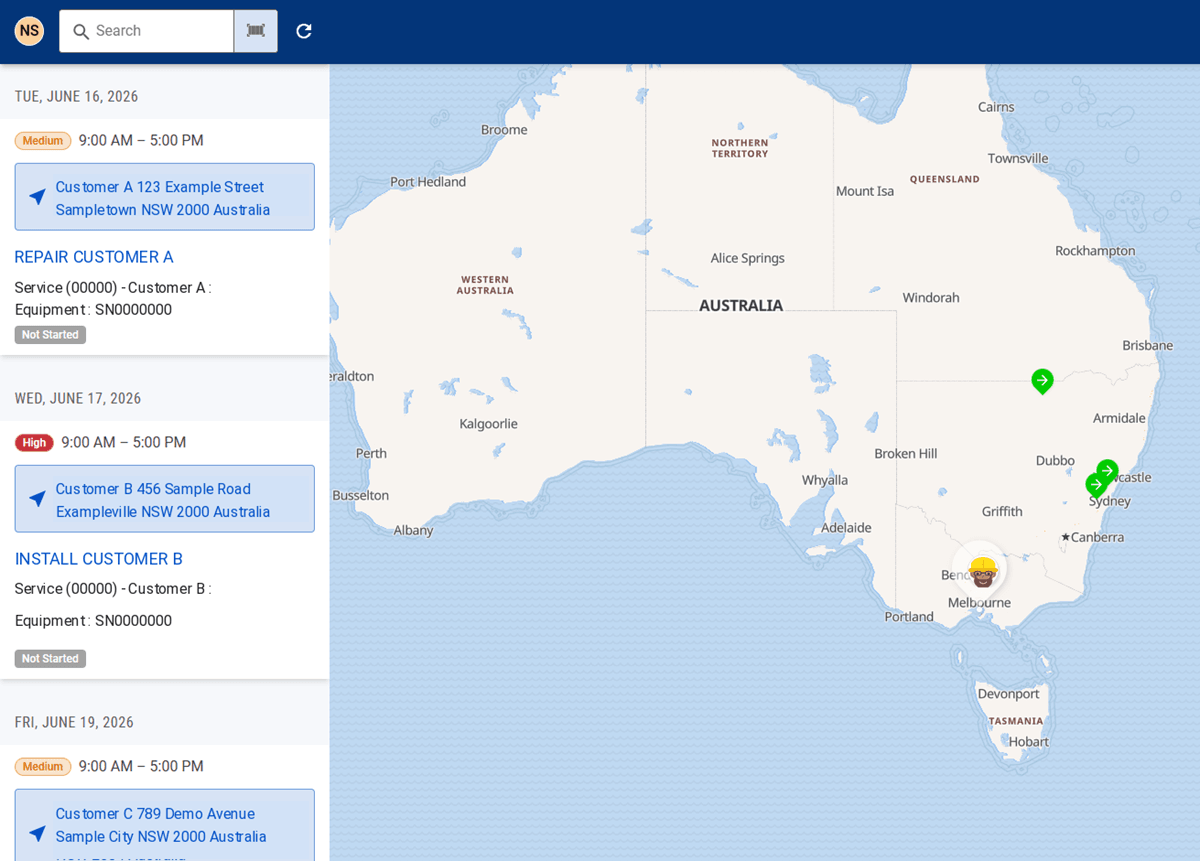Click Broken Hill label on the map
The image size is (1200, 861).
[x=906, y=454]
